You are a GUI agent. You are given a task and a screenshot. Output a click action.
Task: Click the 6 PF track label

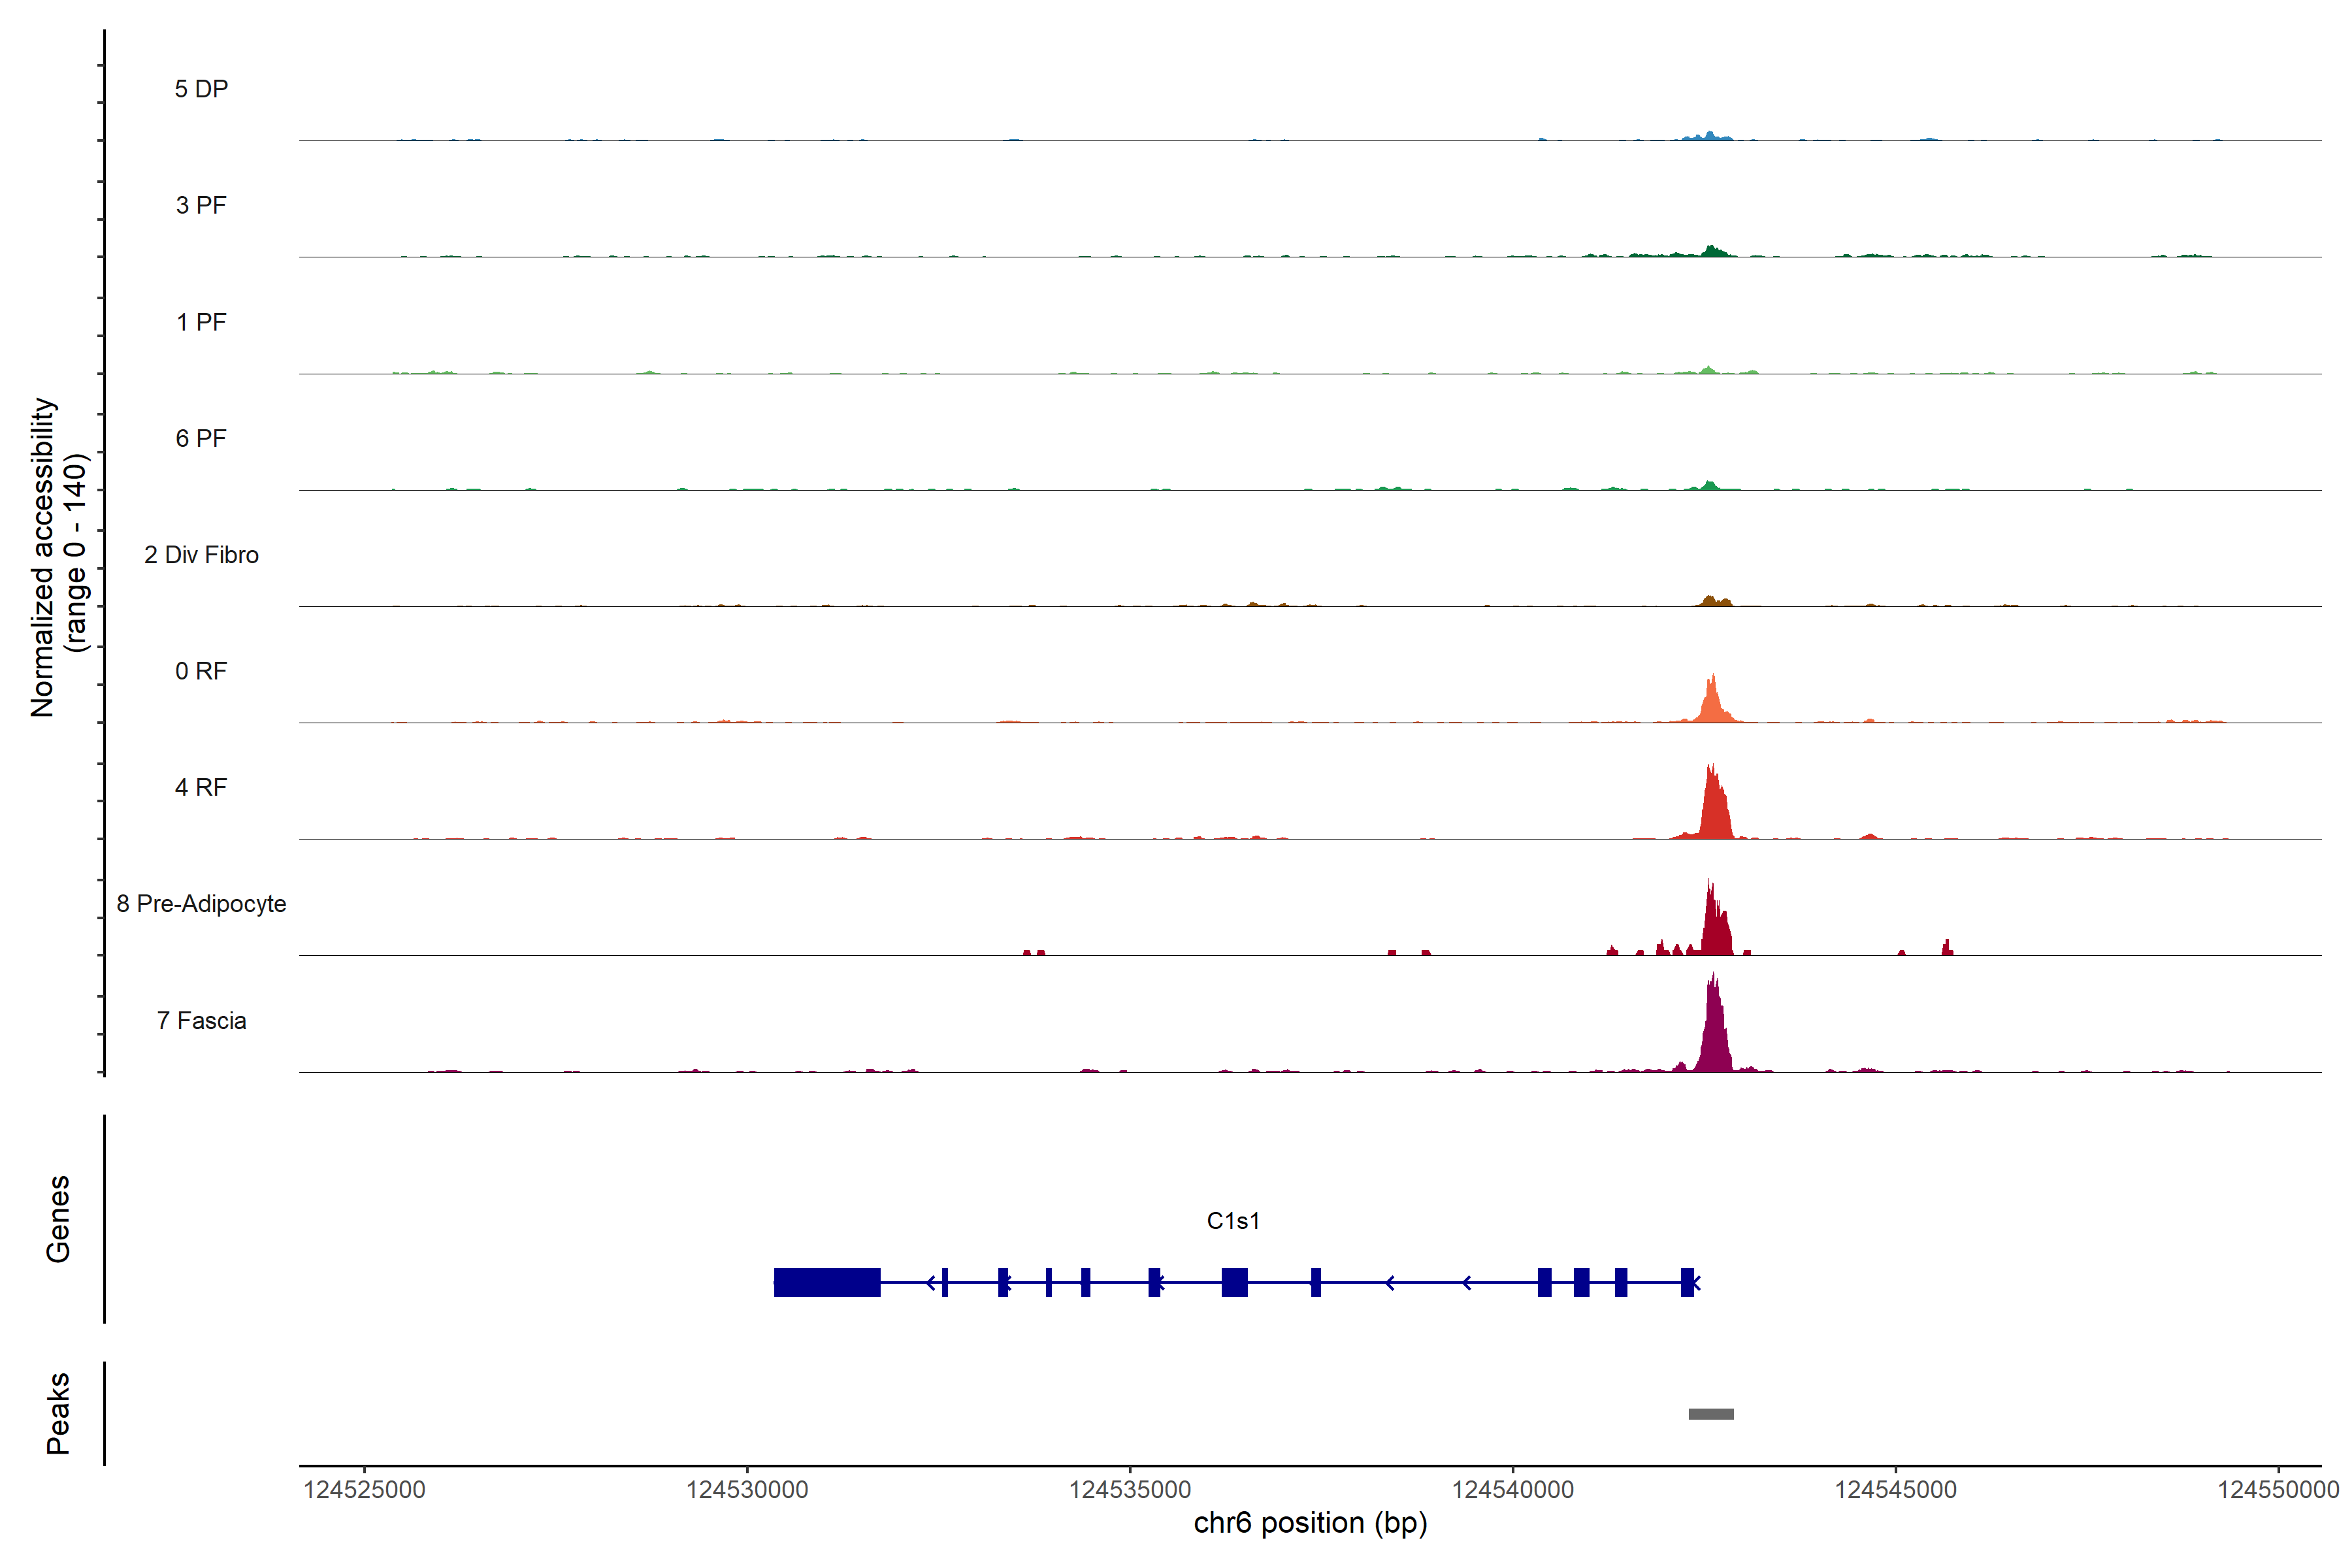point(201,438)
